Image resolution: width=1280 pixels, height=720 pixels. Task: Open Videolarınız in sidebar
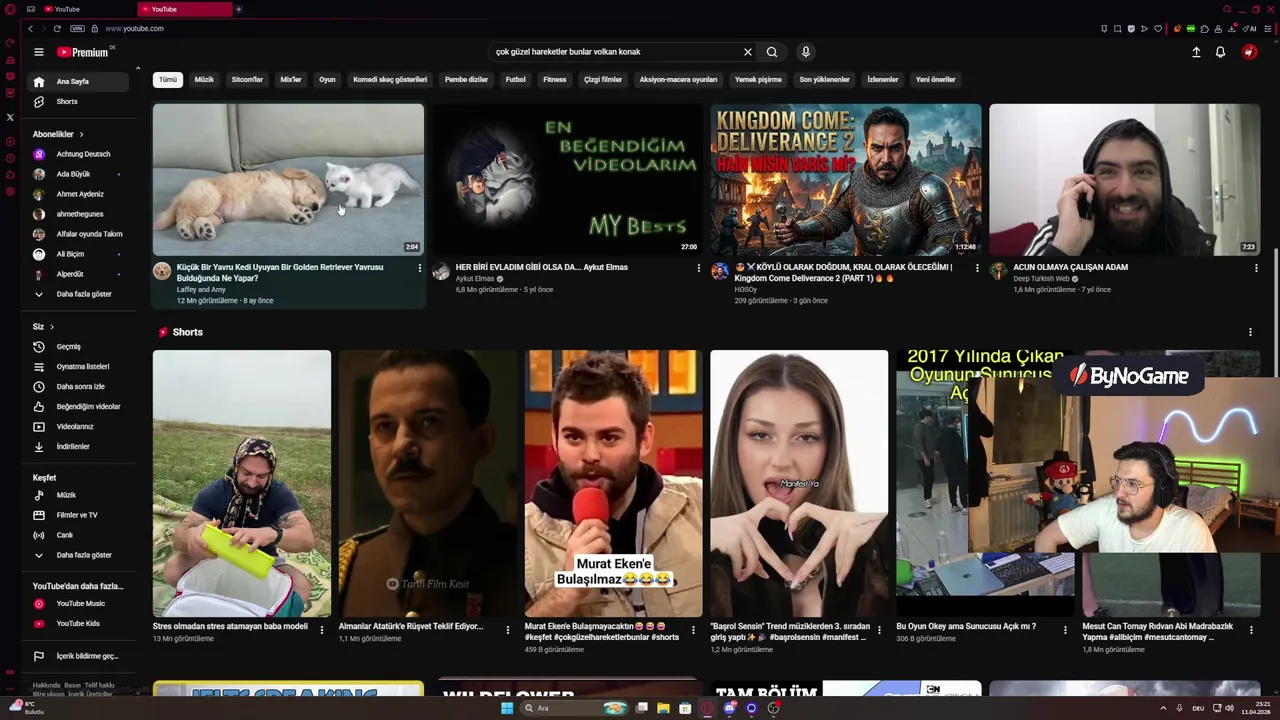(80, 426)
